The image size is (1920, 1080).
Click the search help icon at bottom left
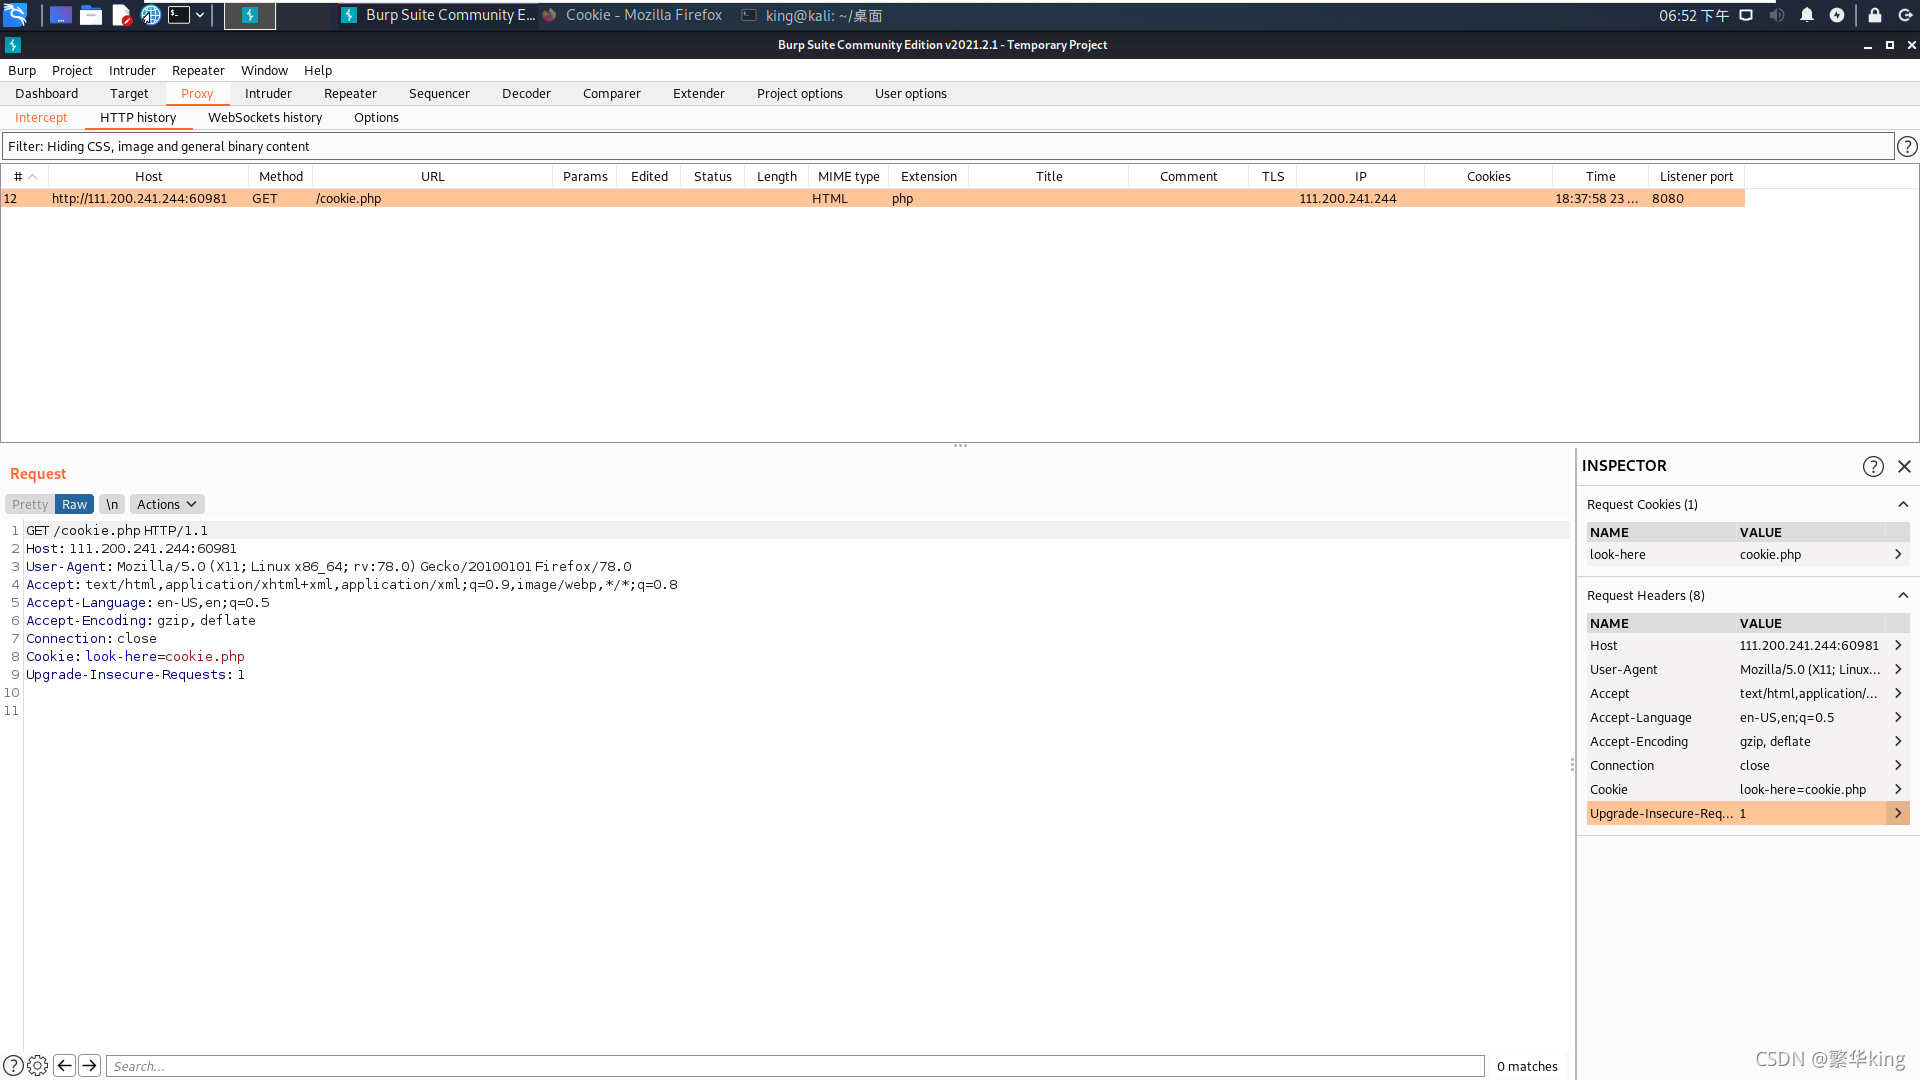pyautogui.click(x=13, y=1066)
